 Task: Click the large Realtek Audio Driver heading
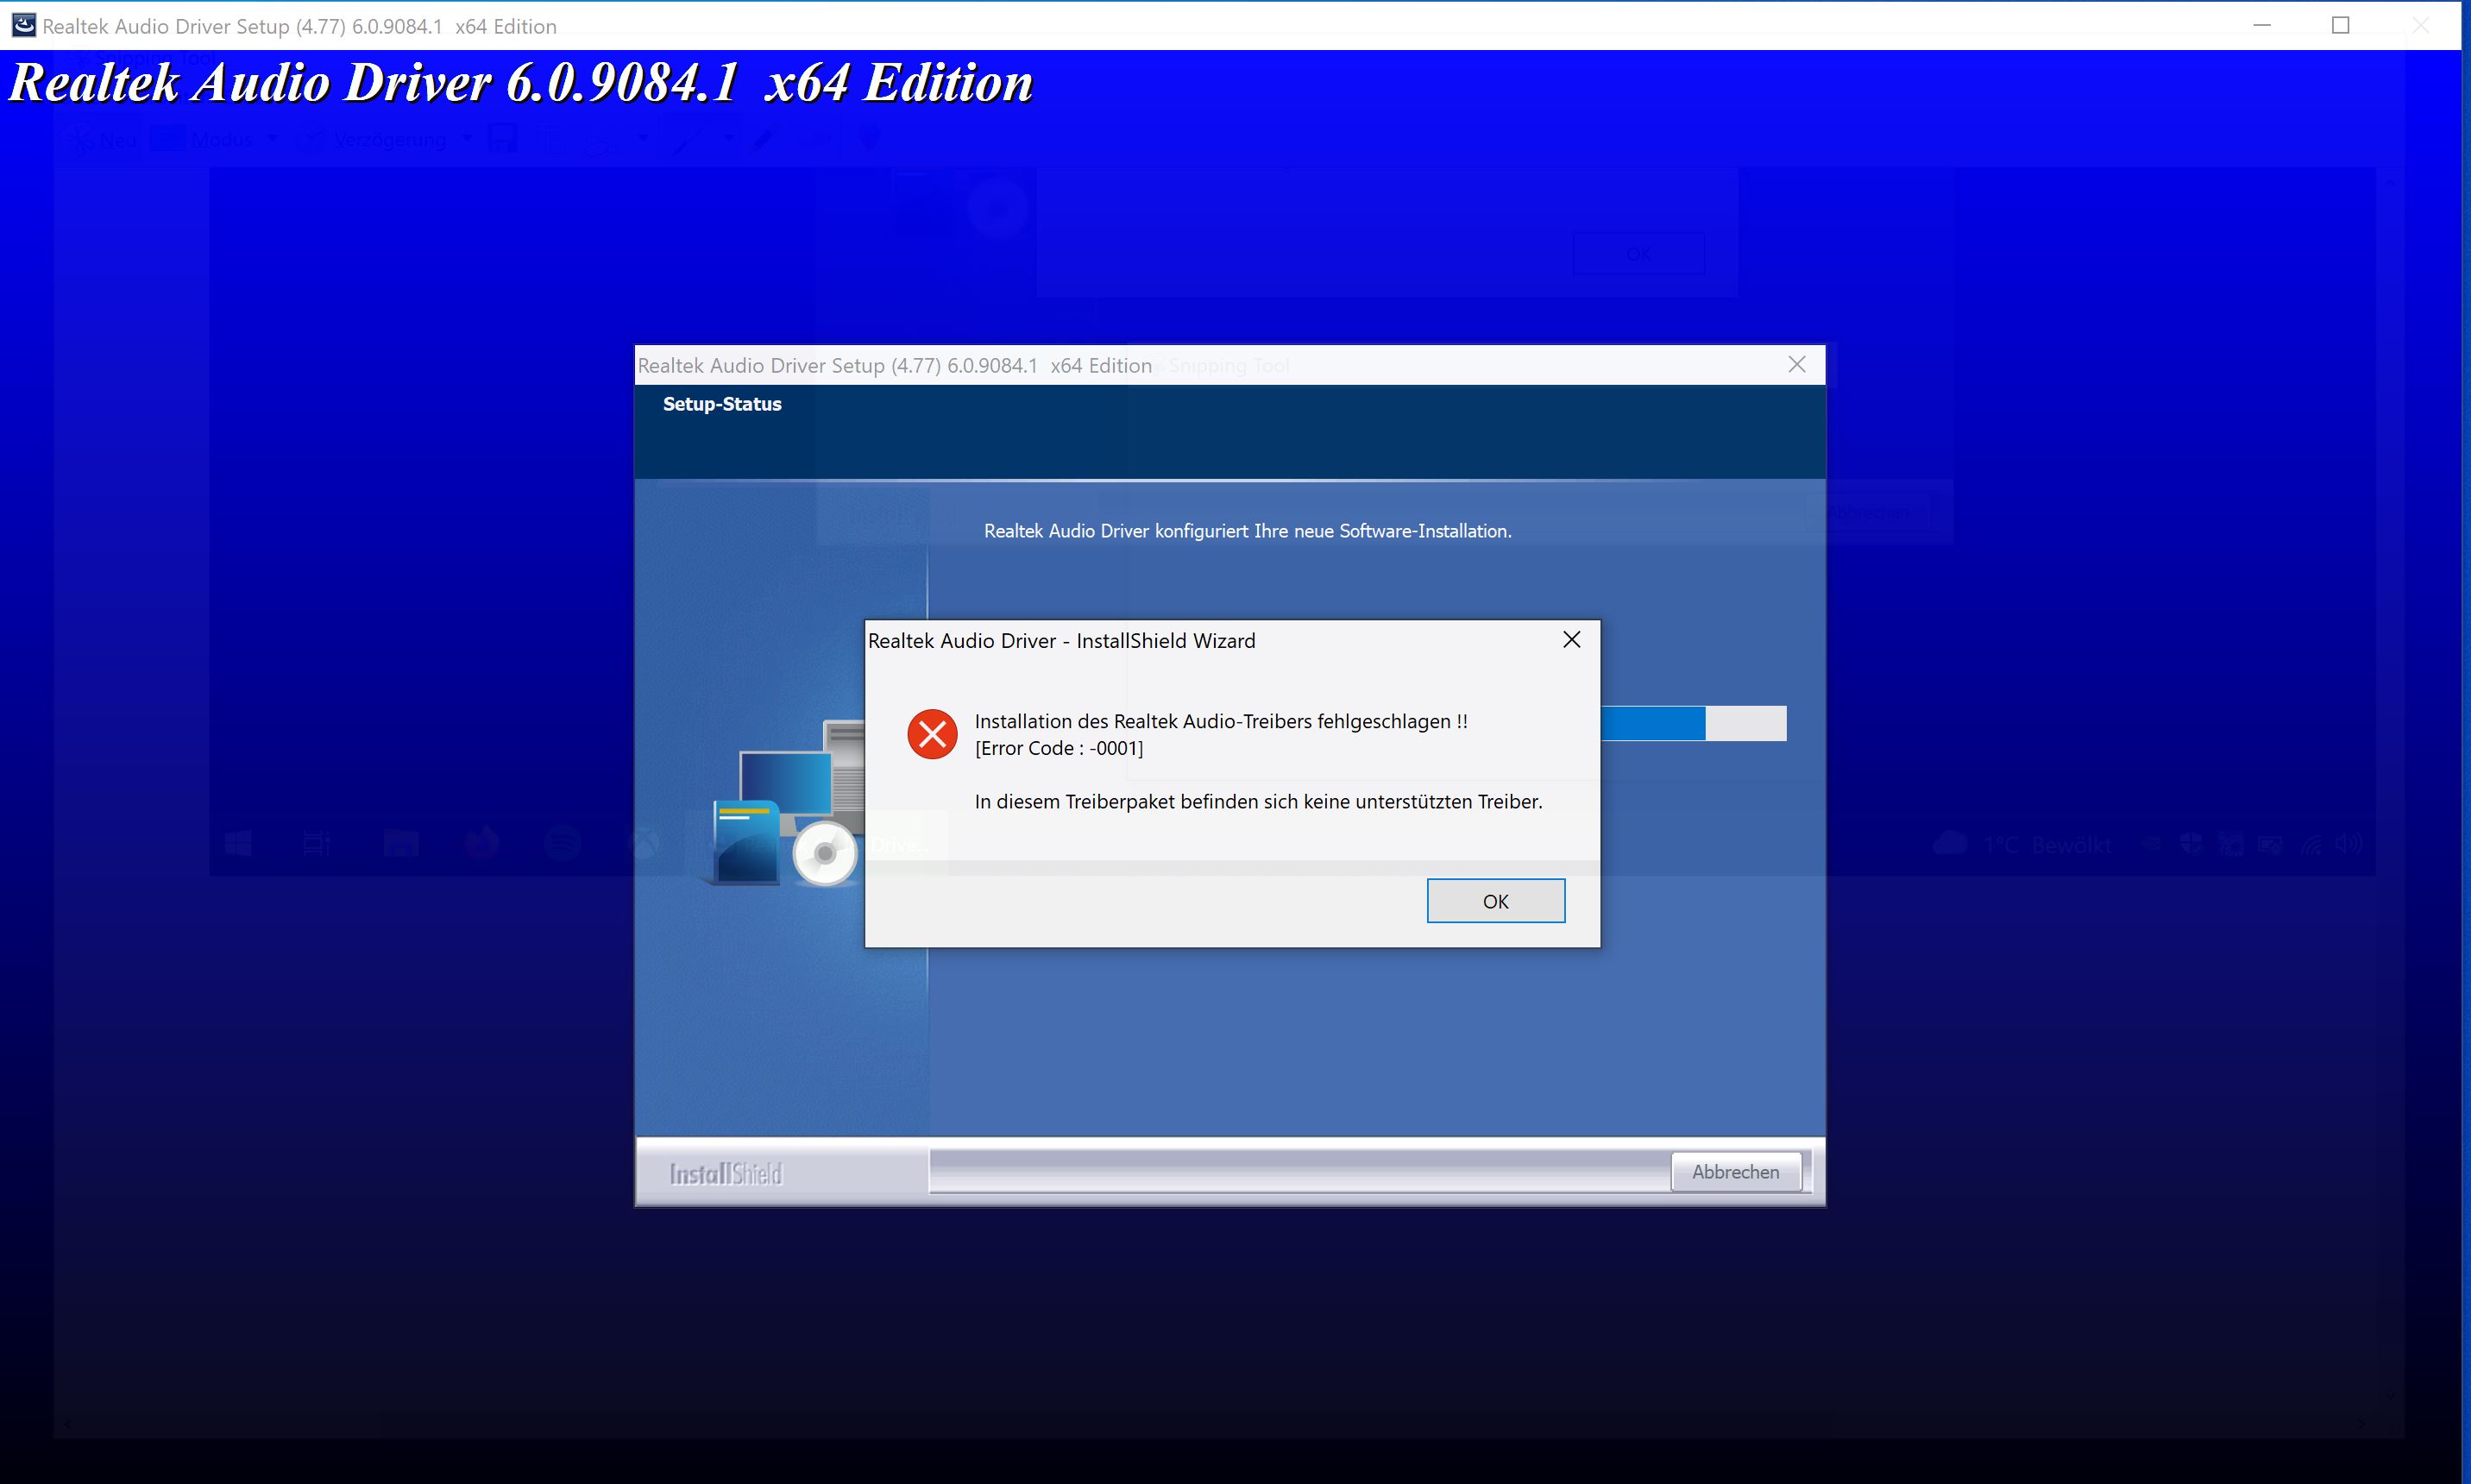tap(520, 83)
